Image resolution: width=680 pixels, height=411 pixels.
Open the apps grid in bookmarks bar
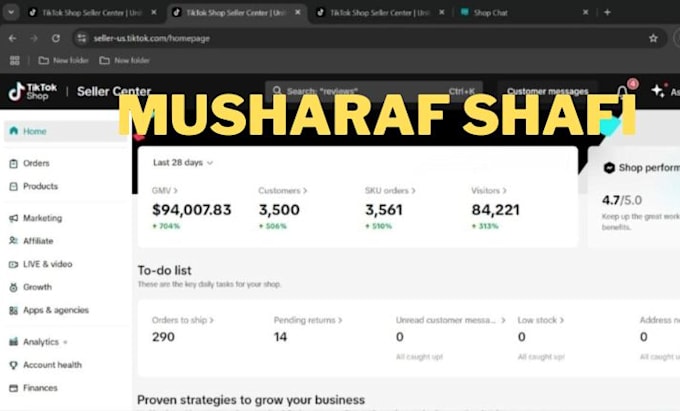[15, 60]
